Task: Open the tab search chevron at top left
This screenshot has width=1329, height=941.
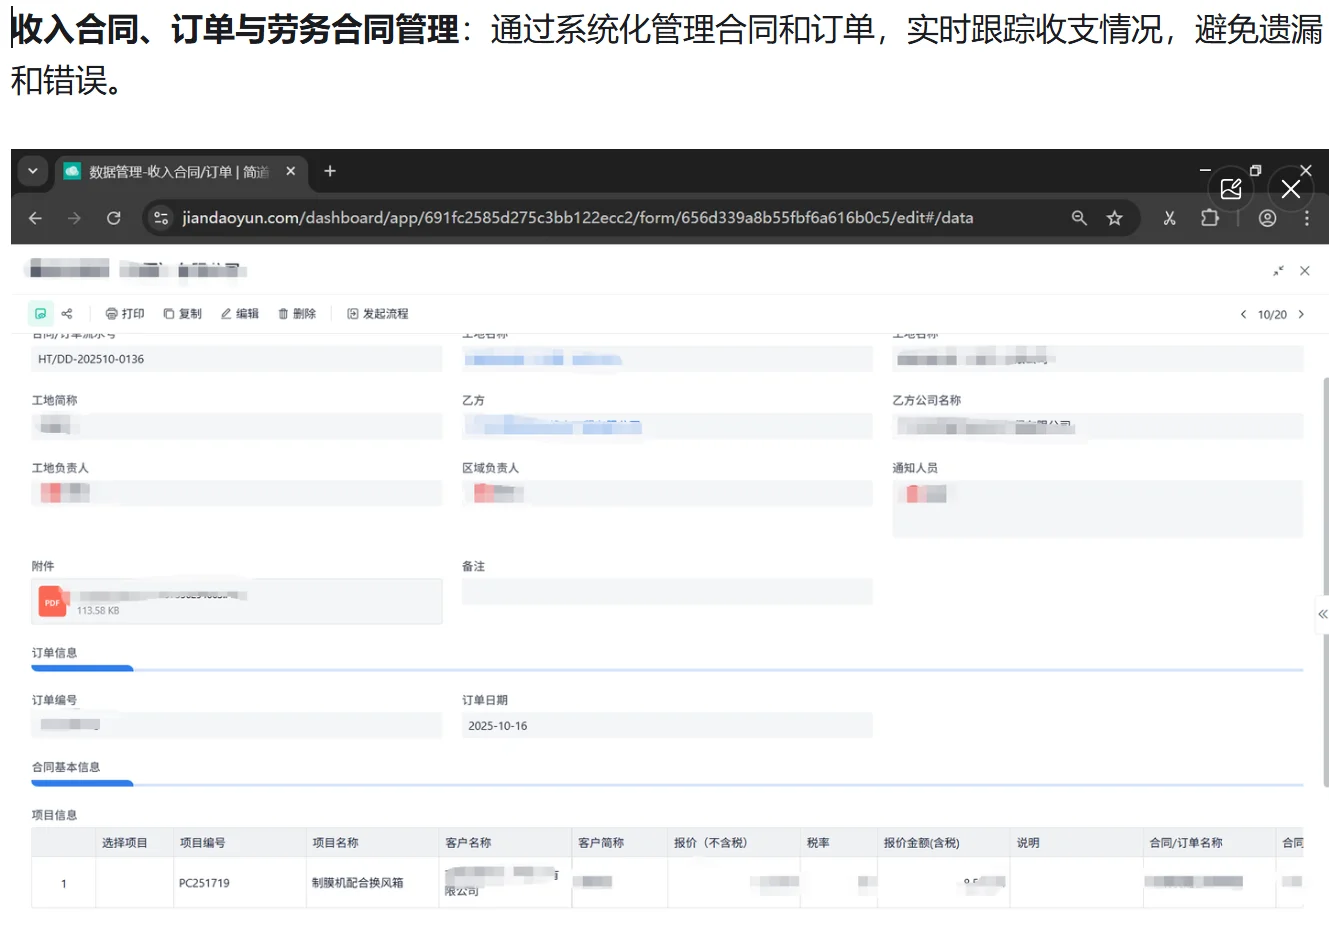Action: click(x=32, y=171)
